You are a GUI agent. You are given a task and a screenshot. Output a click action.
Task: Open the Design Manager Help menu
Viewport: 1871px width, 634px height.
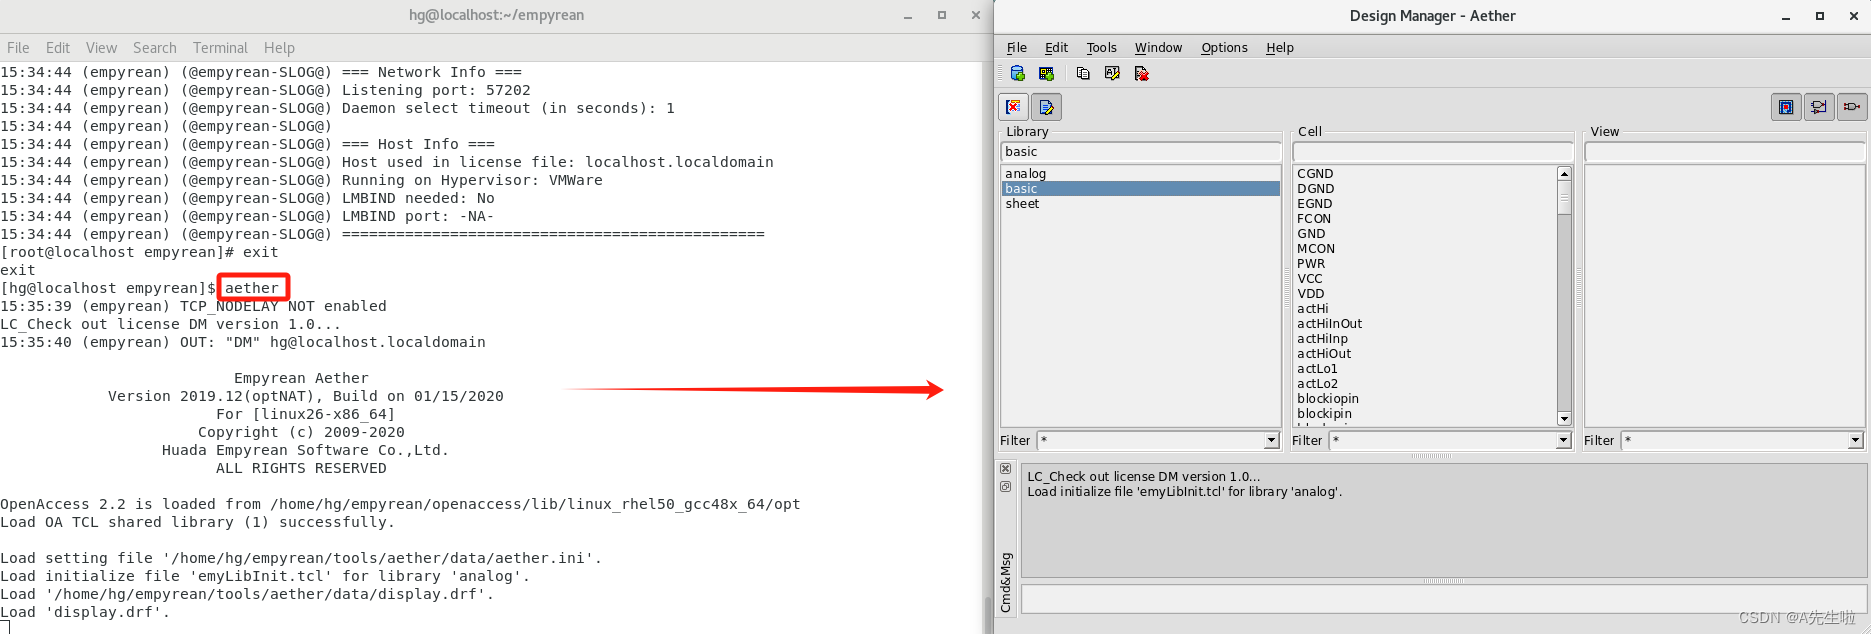tap(1279, 48)
